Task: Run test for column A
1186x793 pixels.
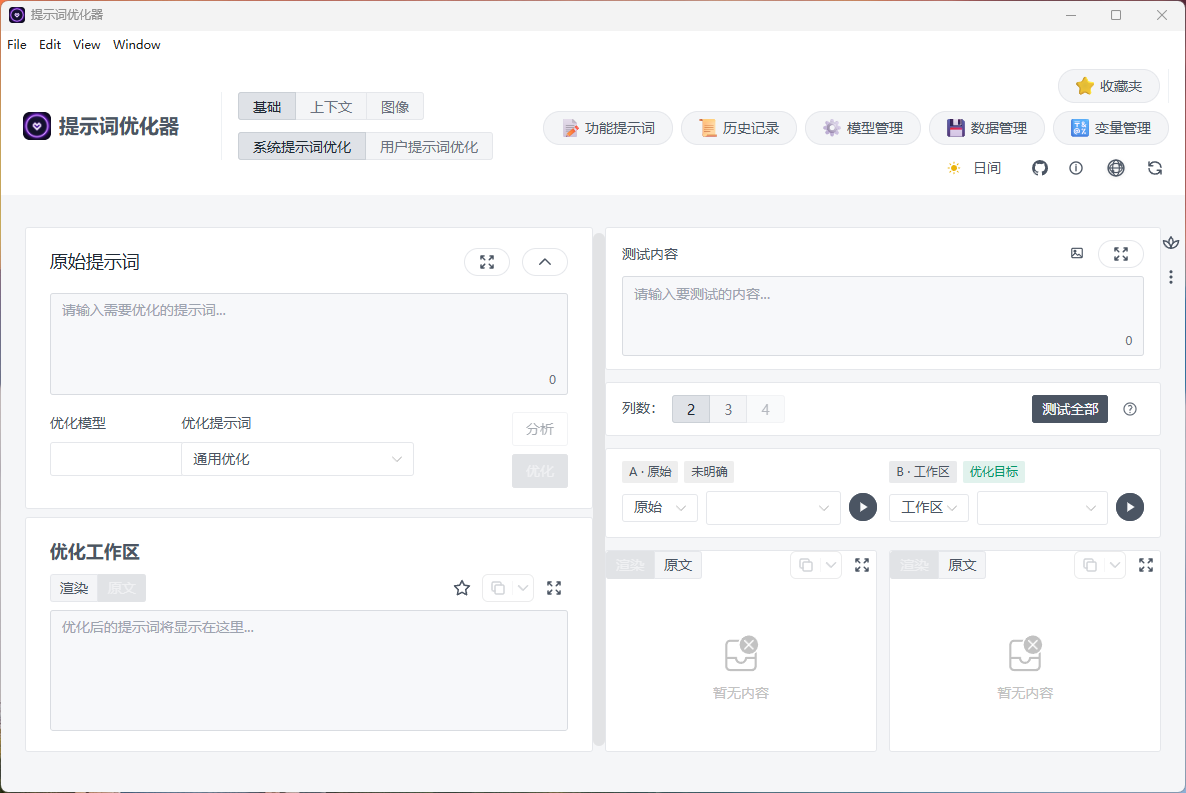Action: [x=863, y=507]
